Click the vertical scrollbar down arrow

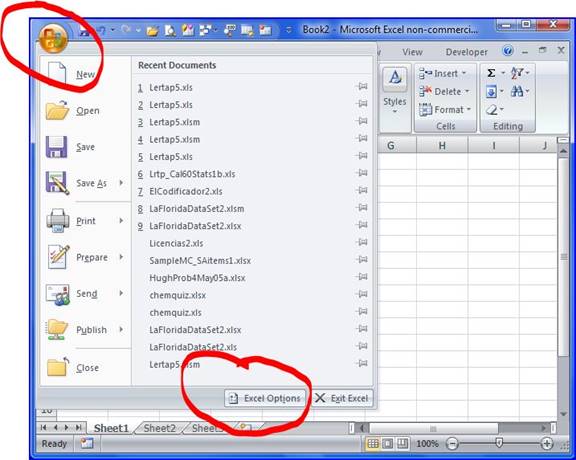pyautogui.click(x=563, y=414)
